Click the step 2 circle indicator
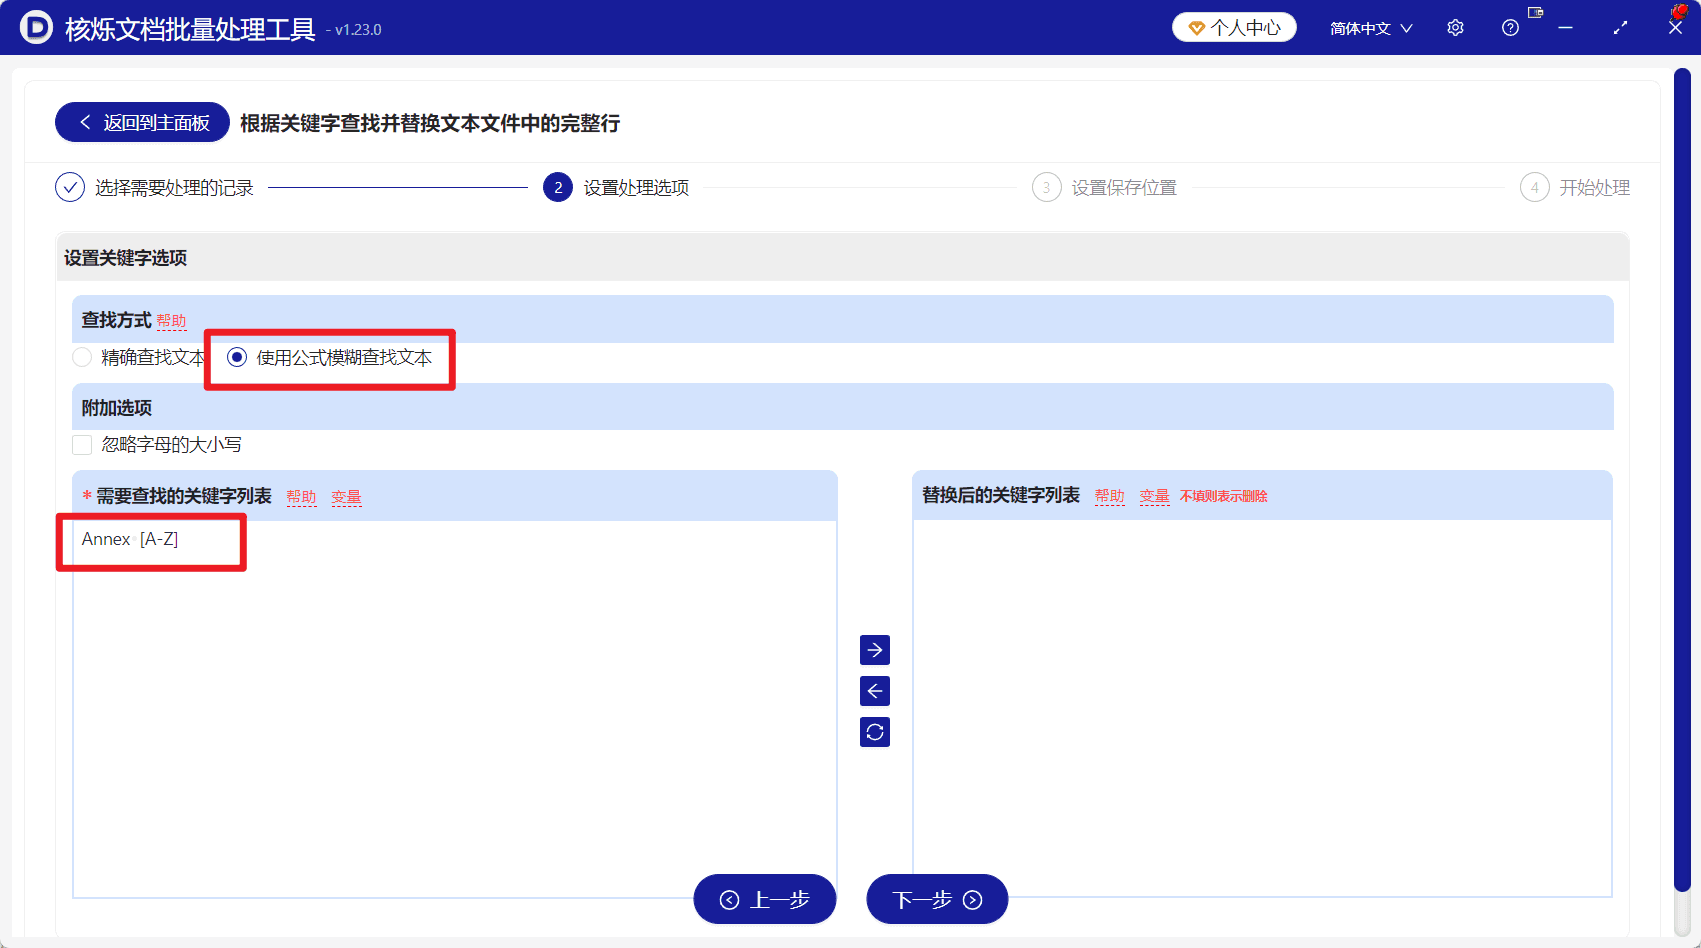Screen dimensions: 1701x948 click(558, 187)
